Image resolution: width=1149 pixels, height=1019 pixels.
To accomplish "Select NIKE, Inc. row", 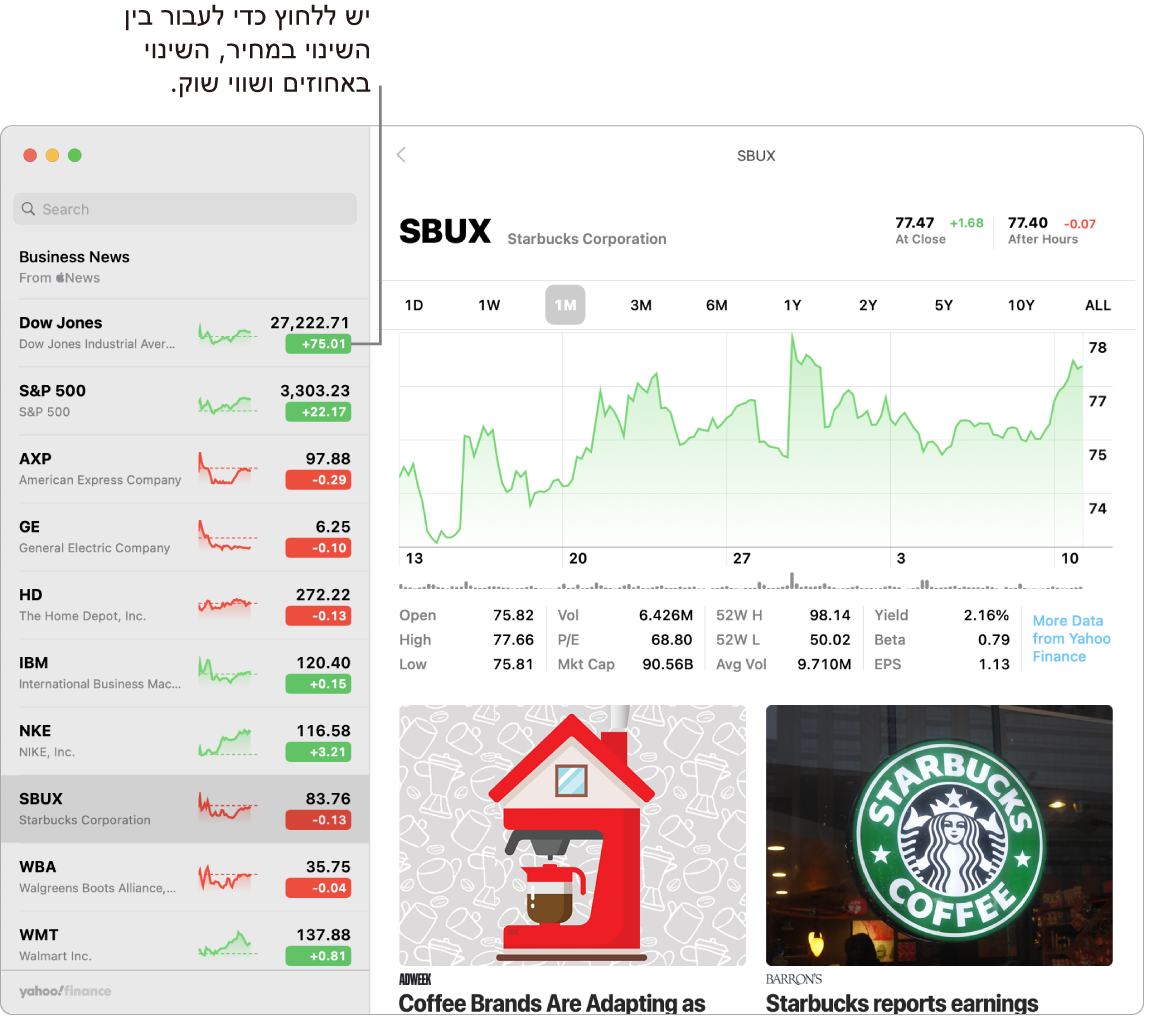I will pos(185,741).
